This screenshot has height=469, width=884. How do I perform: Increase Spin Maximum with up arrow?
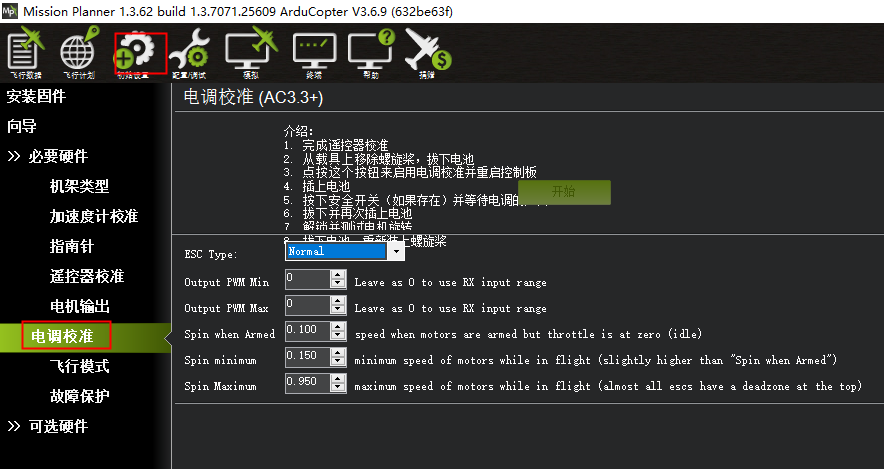coord(338,378)
